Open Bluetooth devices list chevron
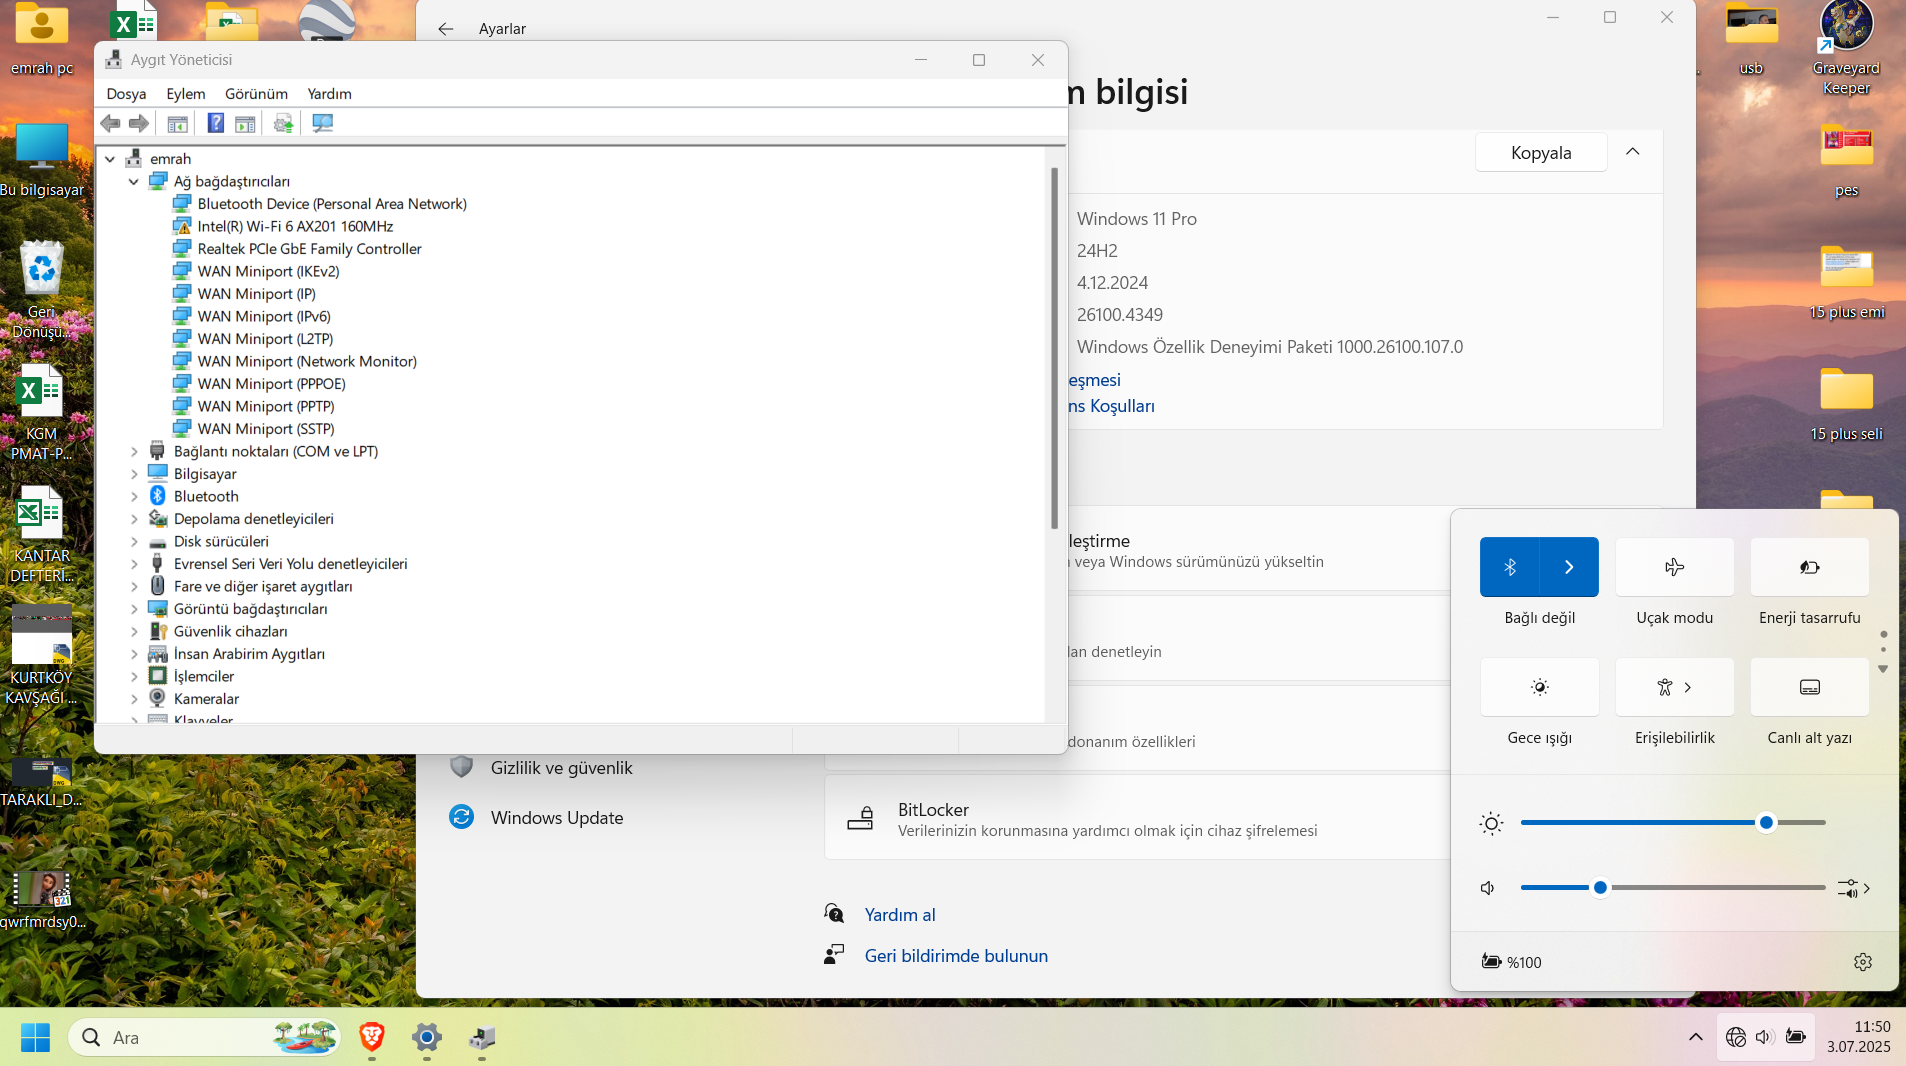Screen dimensions: 1906x1066 (1569, 567)
